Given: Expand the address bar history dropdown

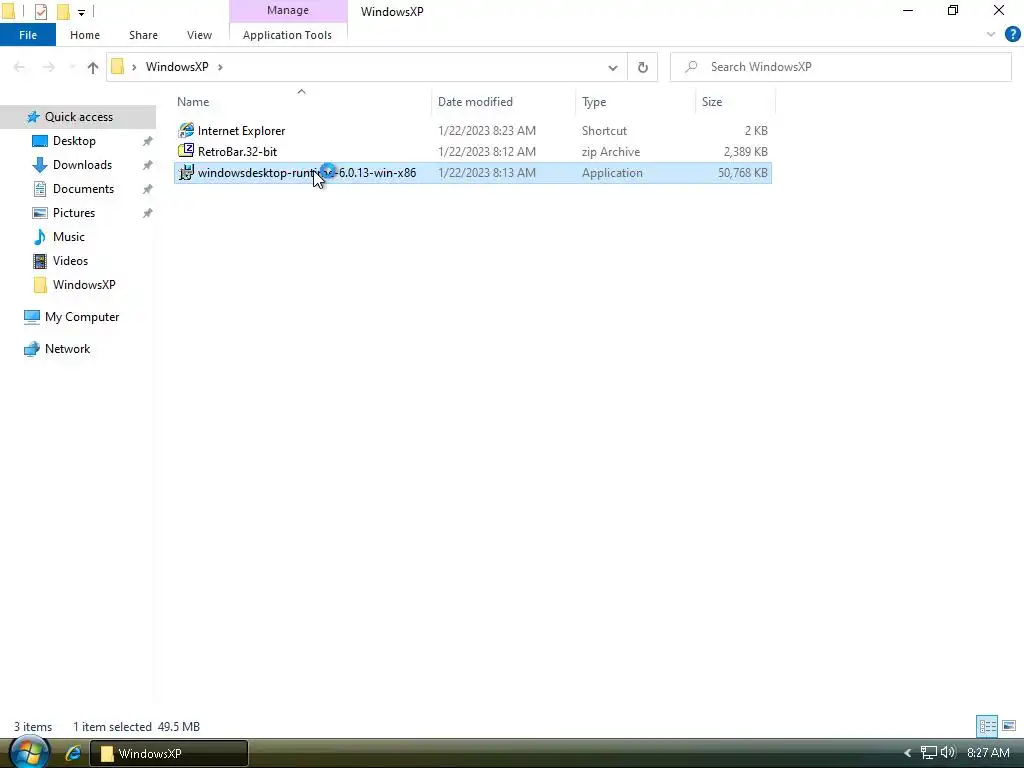Looking at the screenshot, I should (x=613, y=67).
